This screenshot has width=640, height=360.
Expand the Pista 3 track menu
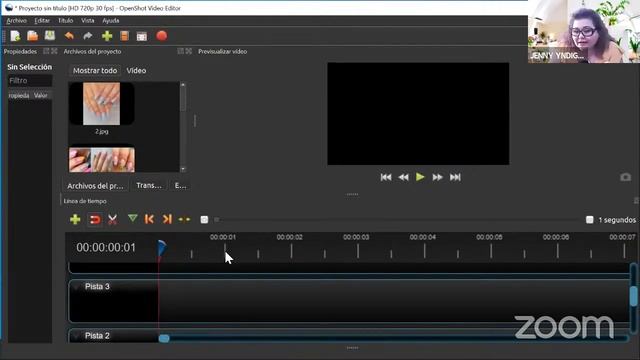coord(76,287)
